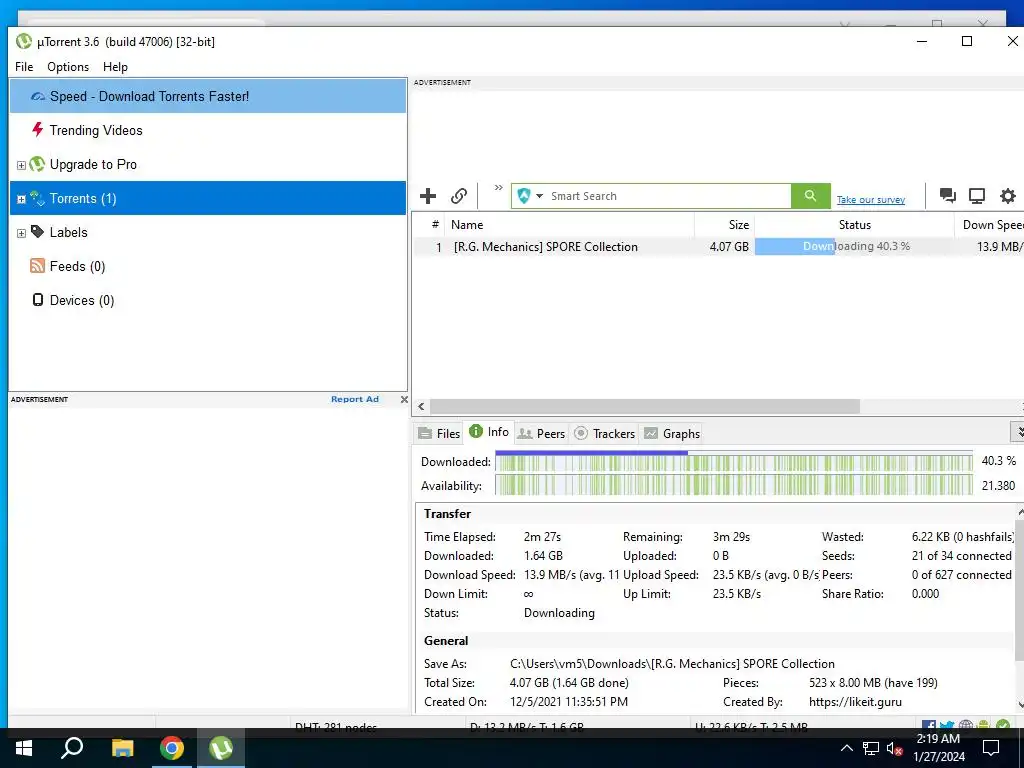Click the Upgrade to Pro uTorrent icon

pos(37,164)
